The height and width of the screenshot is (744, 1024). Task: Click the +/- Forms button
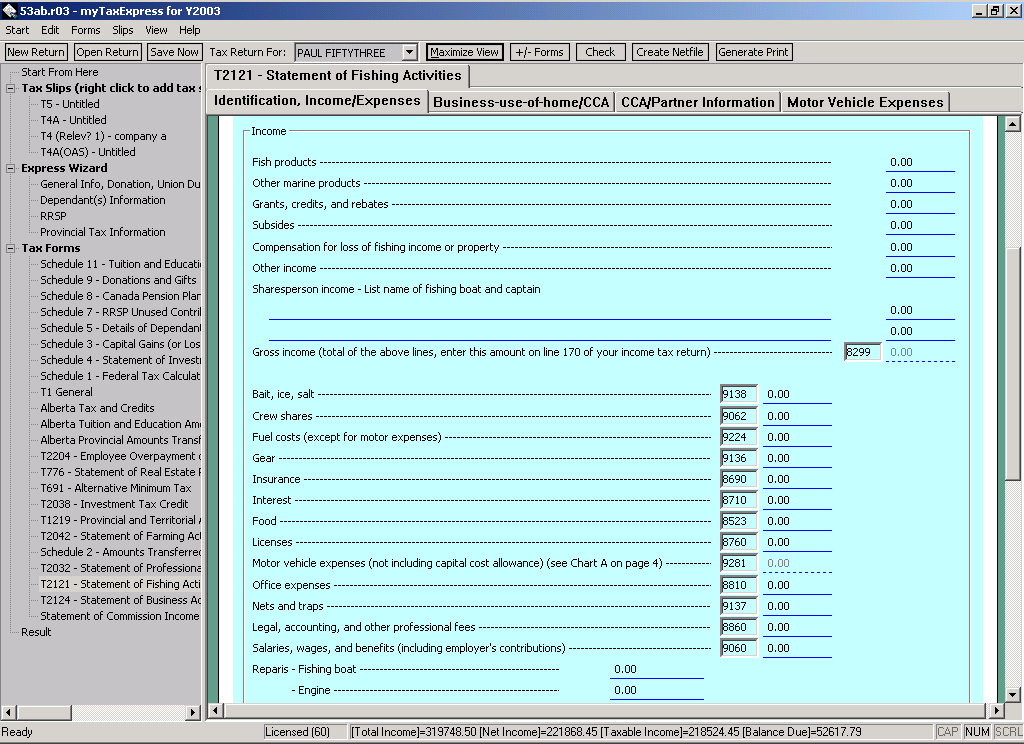coord(539,52)
